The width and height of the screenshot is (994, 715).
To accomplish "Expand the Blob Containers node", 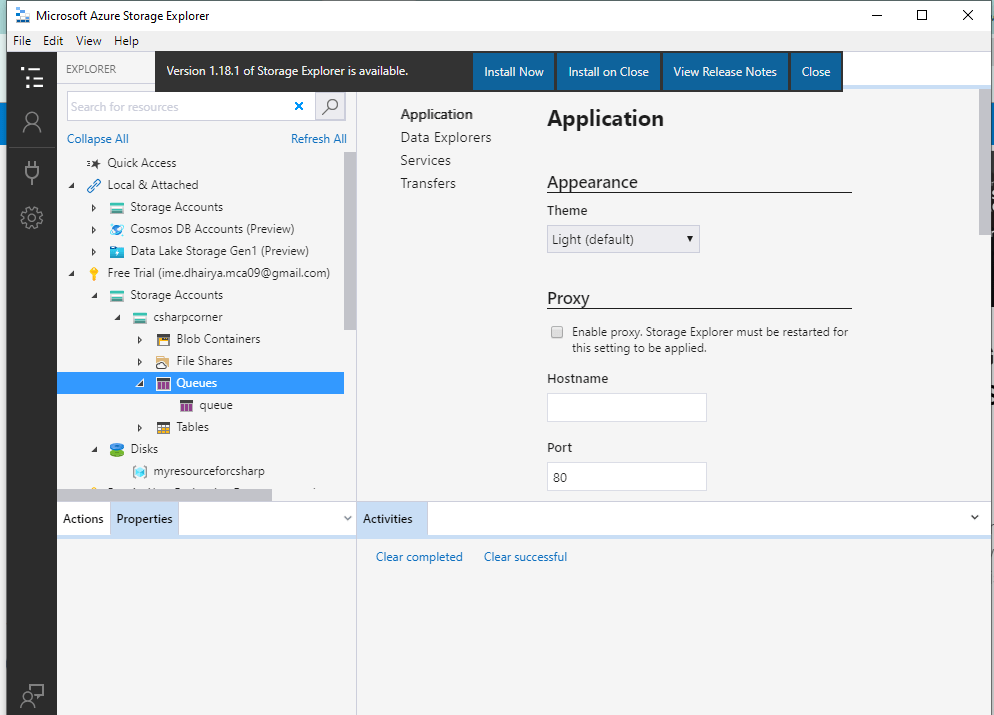I will (x=140, y=339).
